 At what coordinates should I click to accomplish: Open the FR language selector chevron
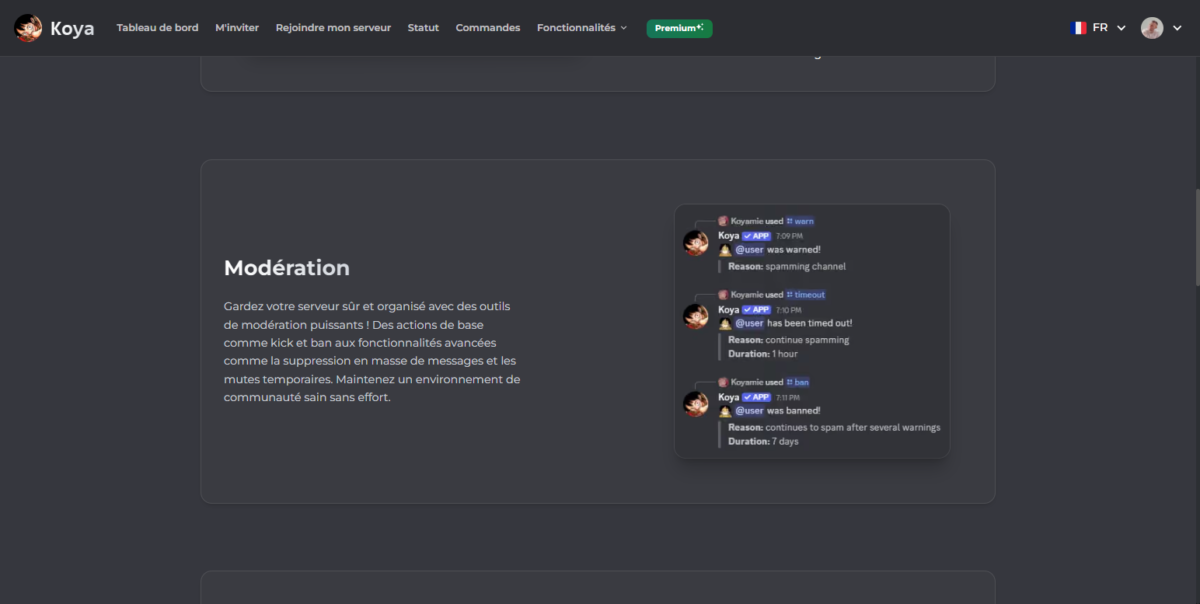click(x=1121, y=28)
